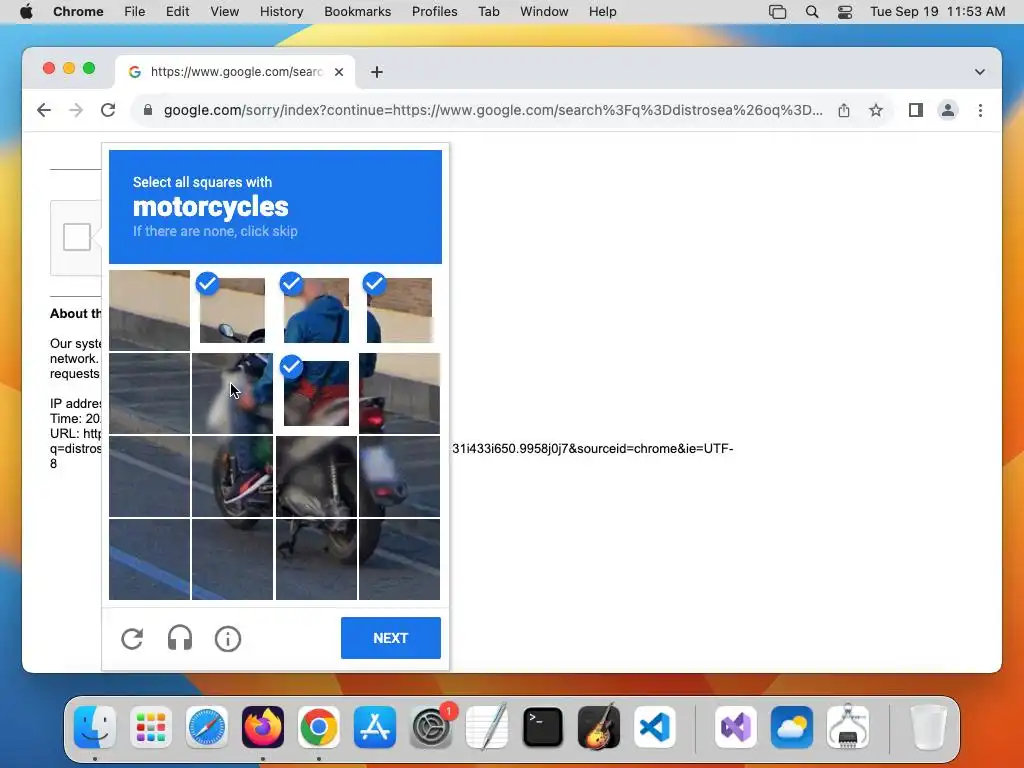The image size is (1024, 768).
Task: Open App Store from the Dock
Action: pyautogui.click(x=375, y=727)
